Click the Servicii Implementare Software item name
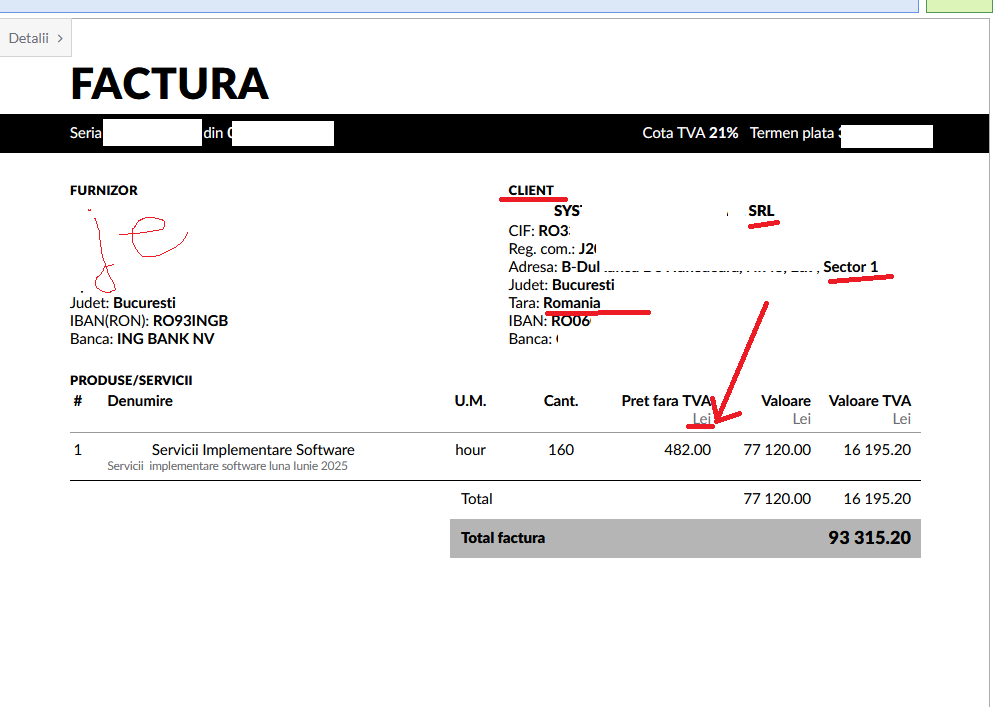The image size is (1007, 707). coord(253,450)
